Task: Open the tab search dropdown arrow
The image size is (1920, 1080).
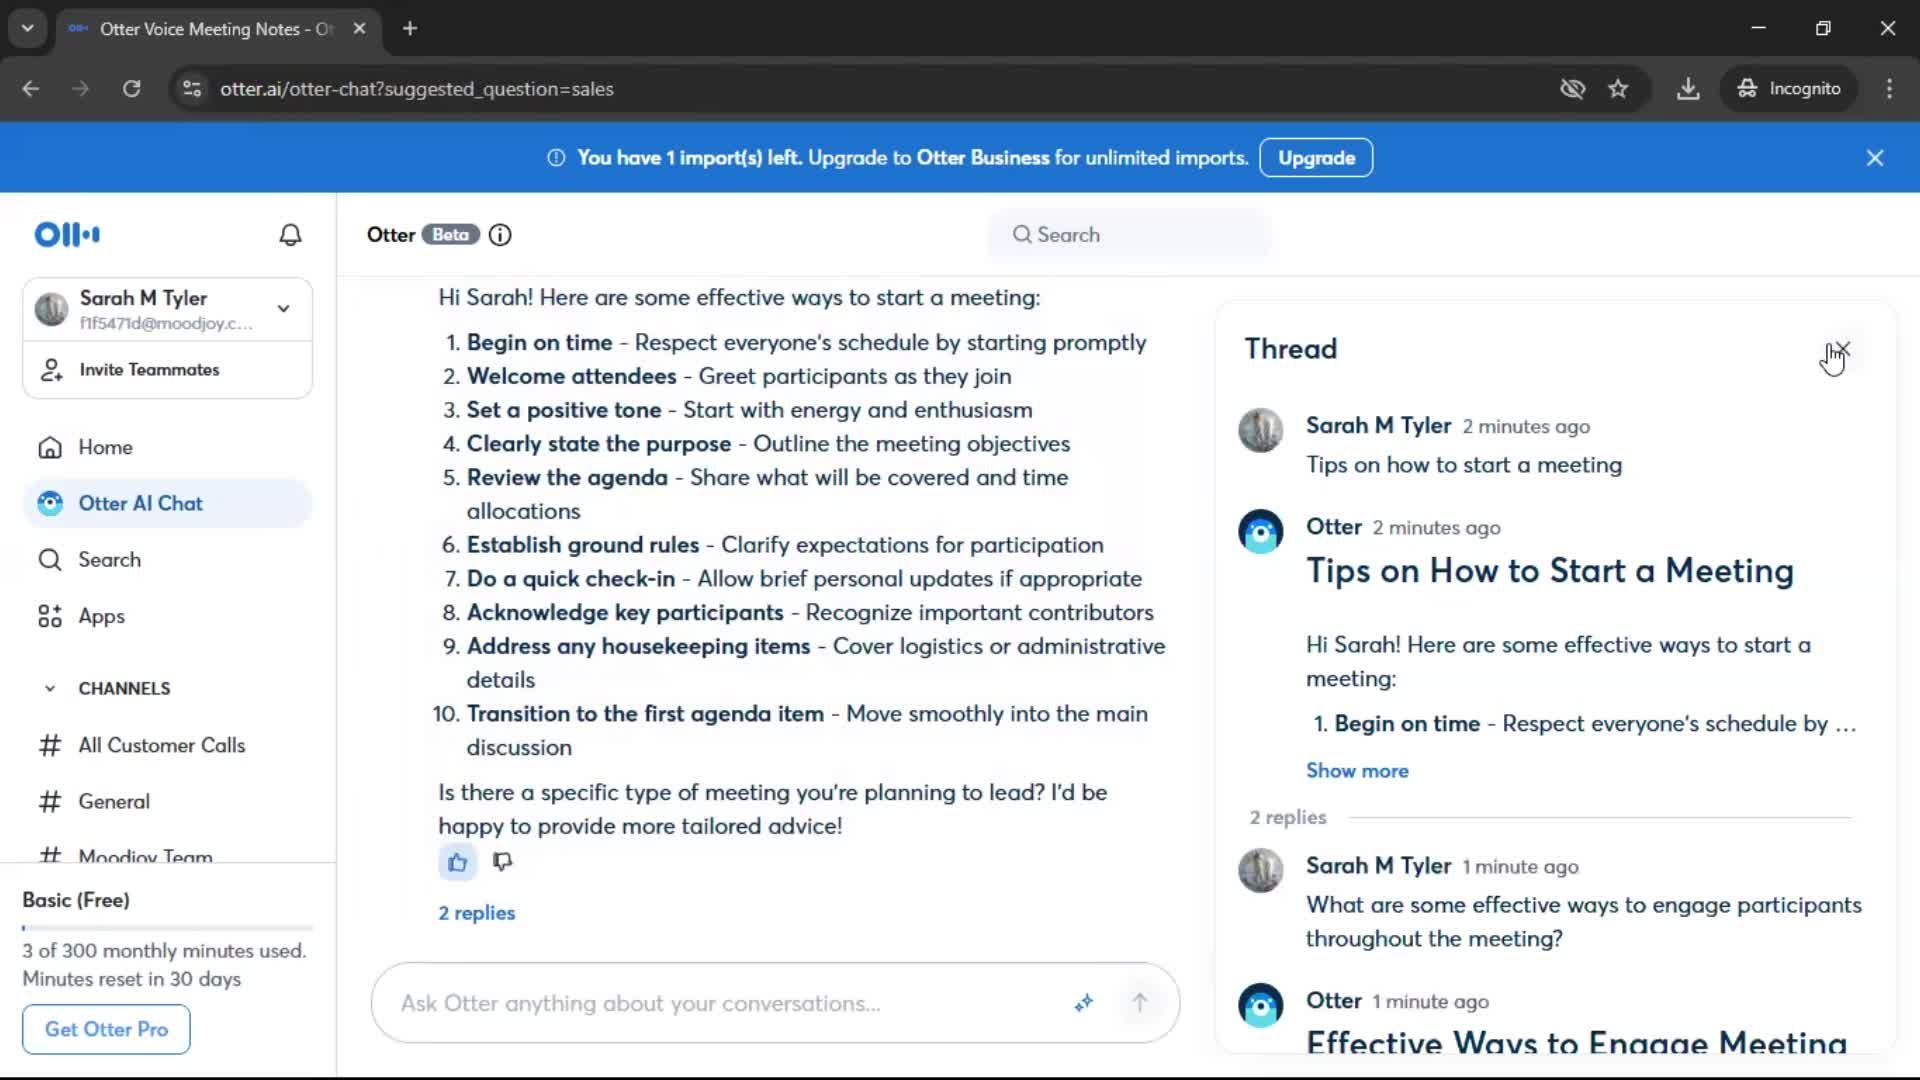Action: point(28,29)
